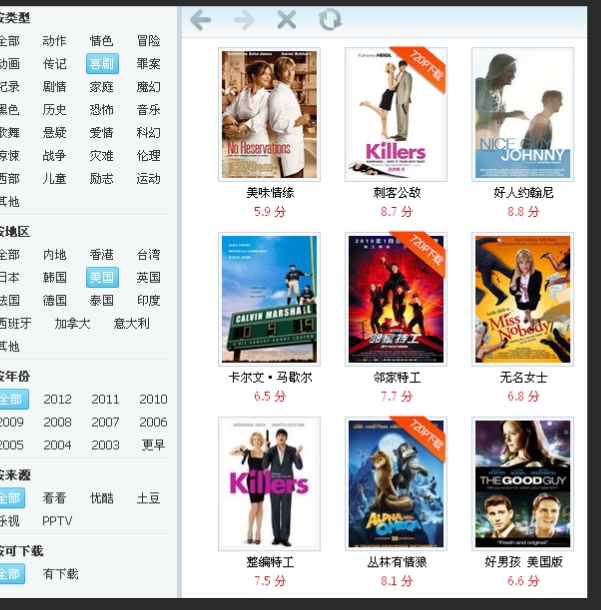The width and height of the screenshot is (601, 610).
Task: Select the 美国 region filter
Action: point(102,277)
